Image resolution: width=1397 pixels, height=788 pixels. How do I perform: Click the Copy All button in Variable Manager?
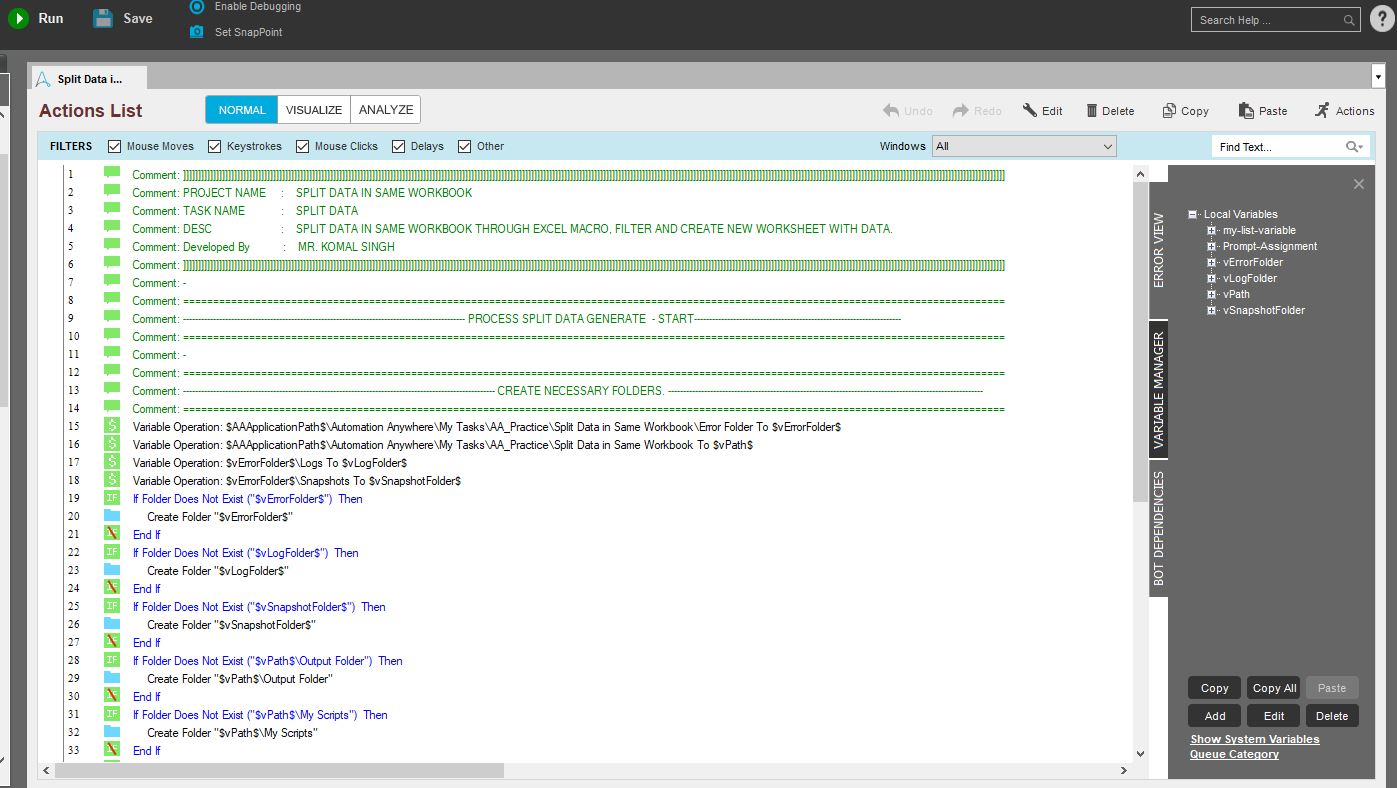[1274, 688]
